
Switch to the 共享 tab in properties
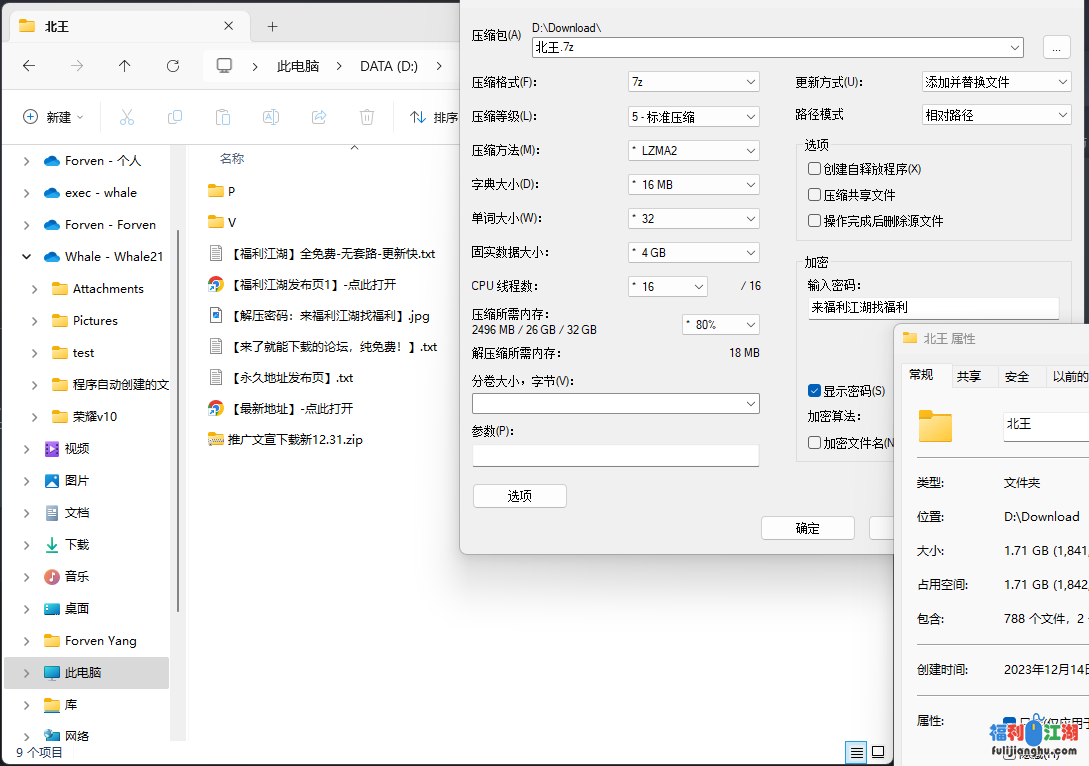pyautogui.click(x=971, y=377)
